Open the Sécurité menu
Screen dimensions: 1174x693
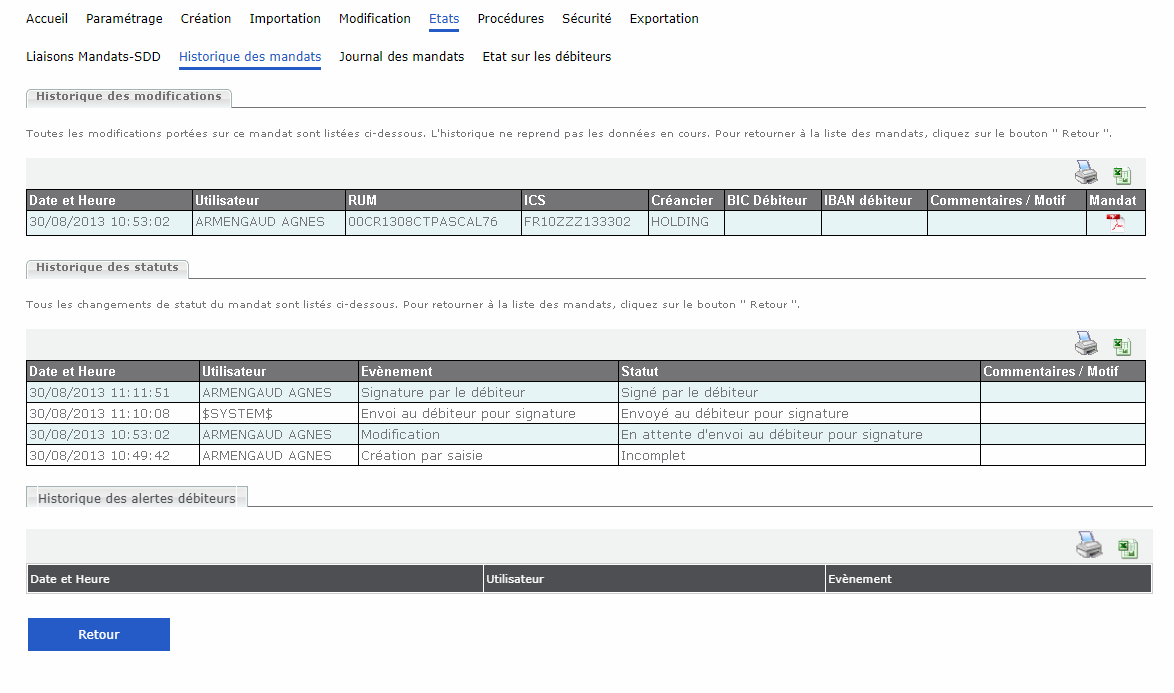pyautogui.click(x=586, y=19)
